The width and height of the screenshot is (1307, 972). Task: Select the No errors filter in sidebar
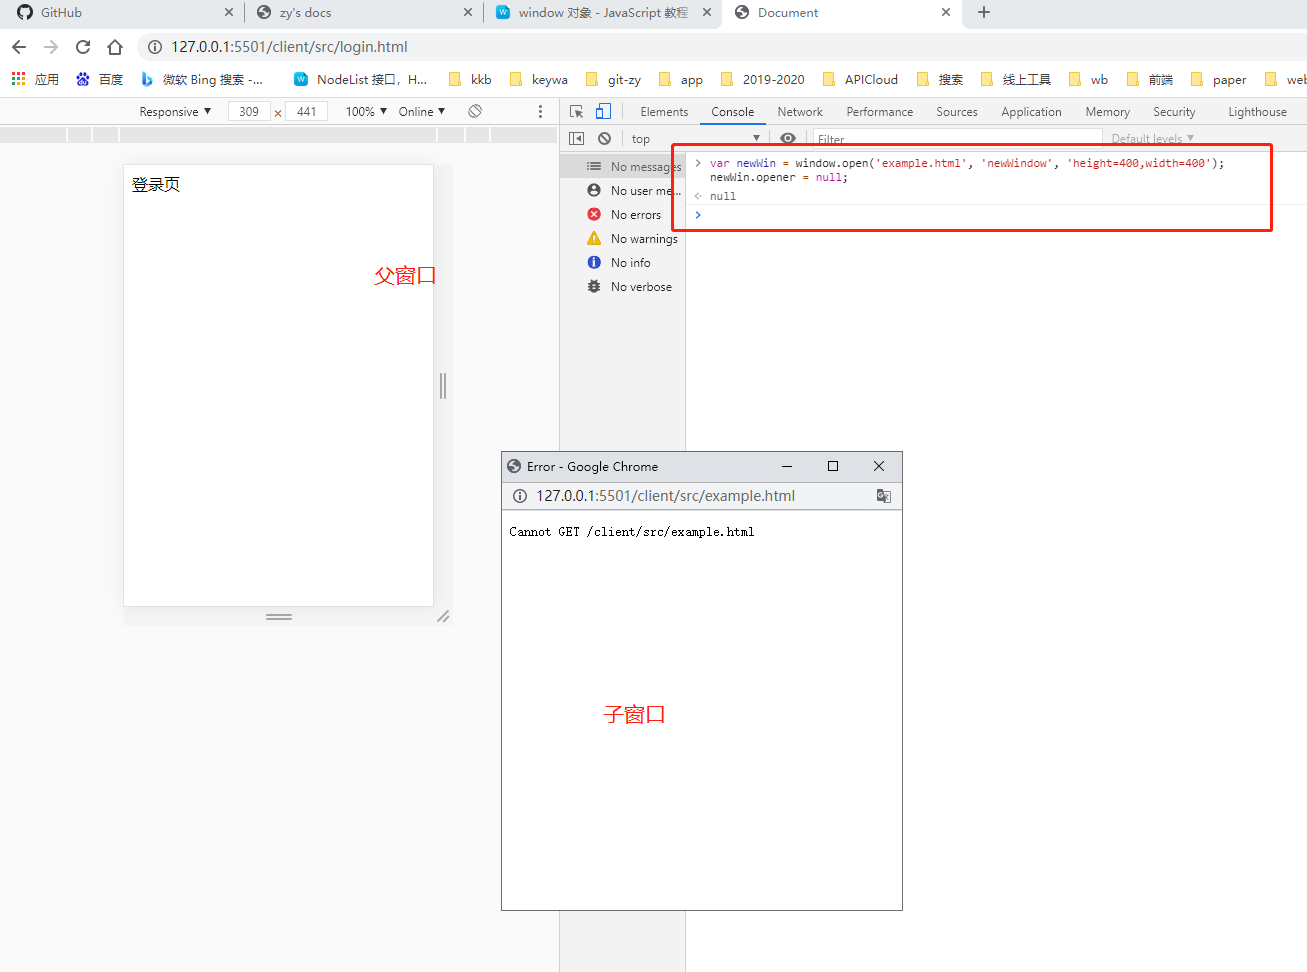click(635, 215)
